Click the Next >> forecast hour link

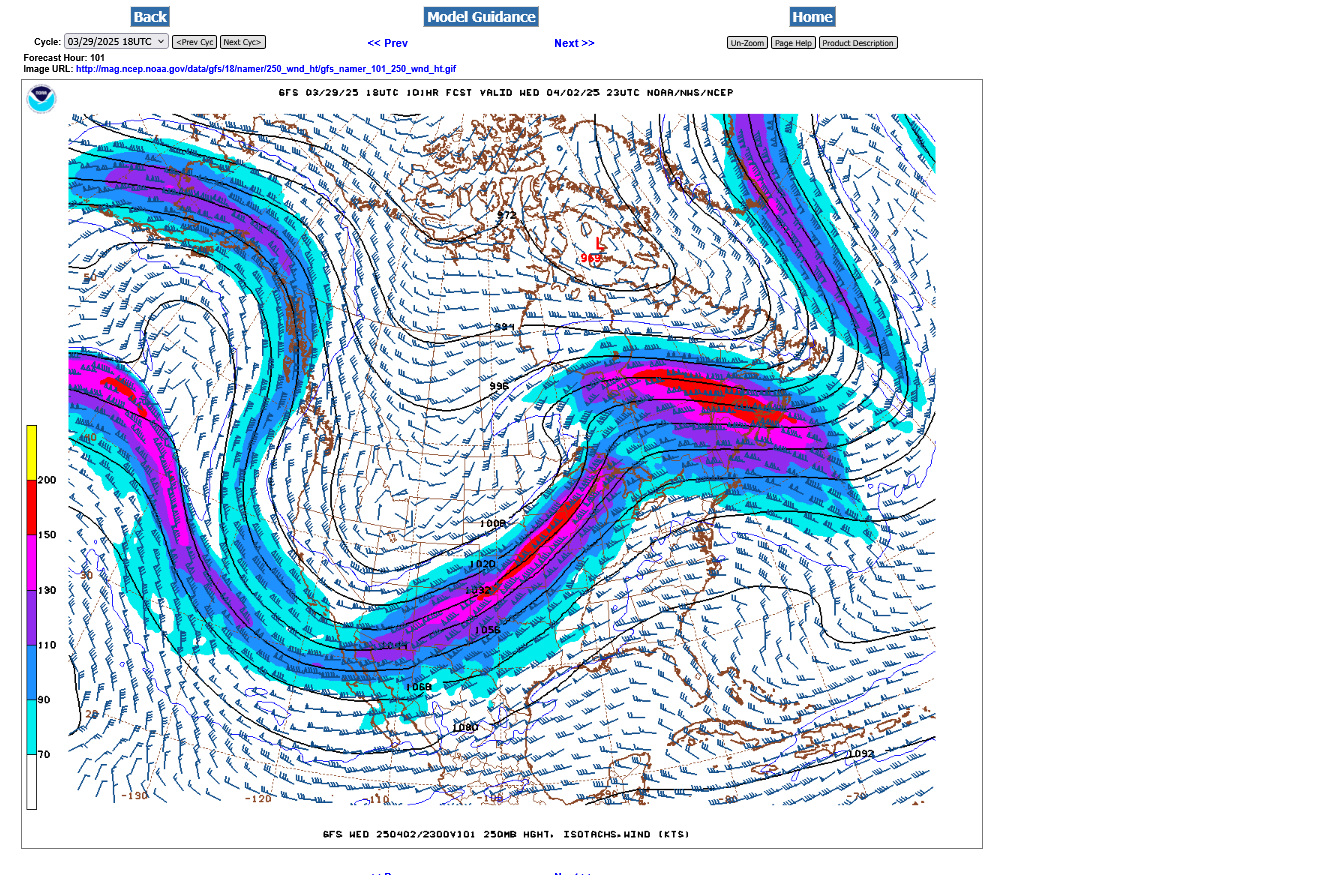coord(574,43)
